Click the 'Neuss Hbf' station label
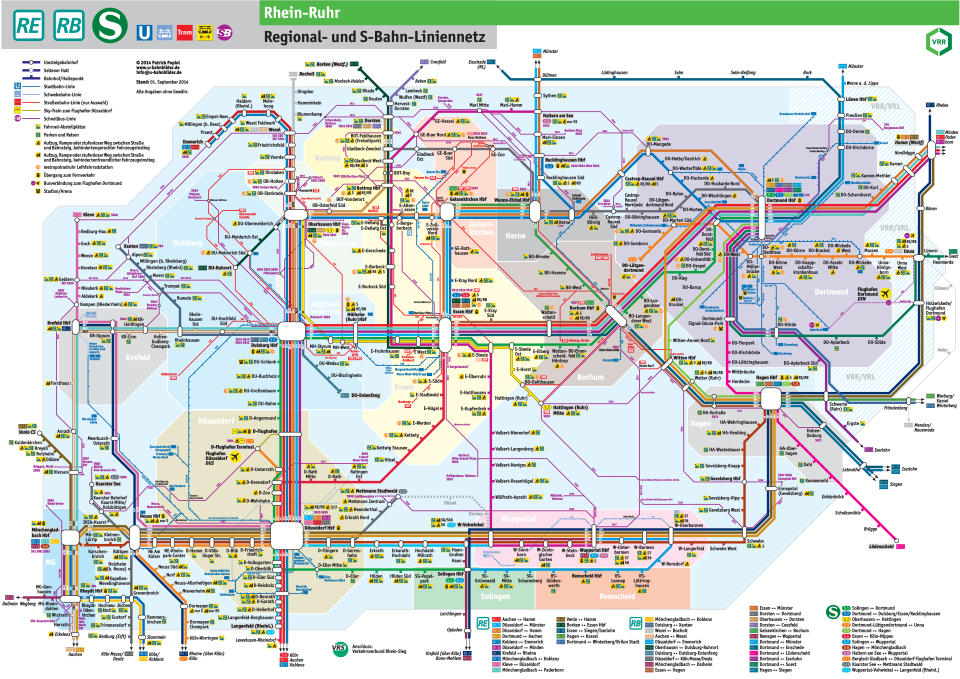Viewport: 960px width, 679px height. (149, 516)
